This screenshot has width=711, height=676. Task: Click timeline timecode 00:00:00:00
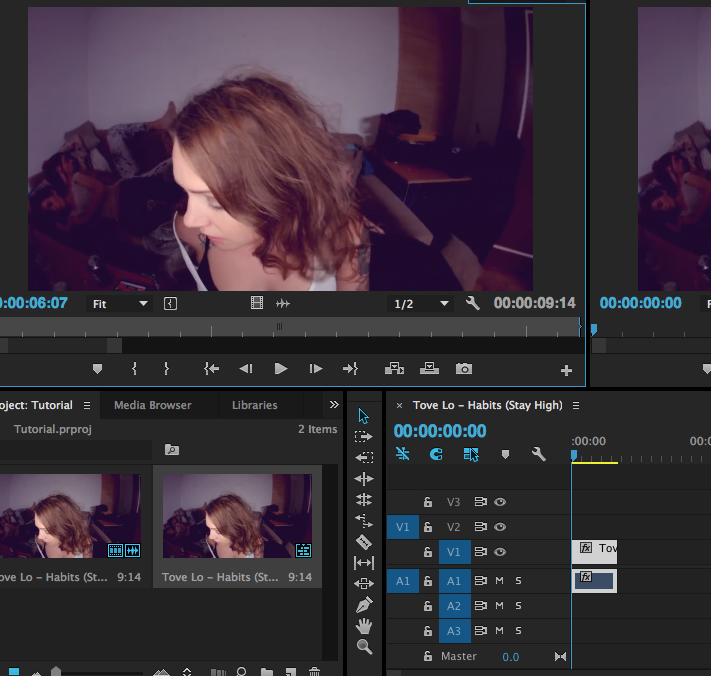point(440,431)
